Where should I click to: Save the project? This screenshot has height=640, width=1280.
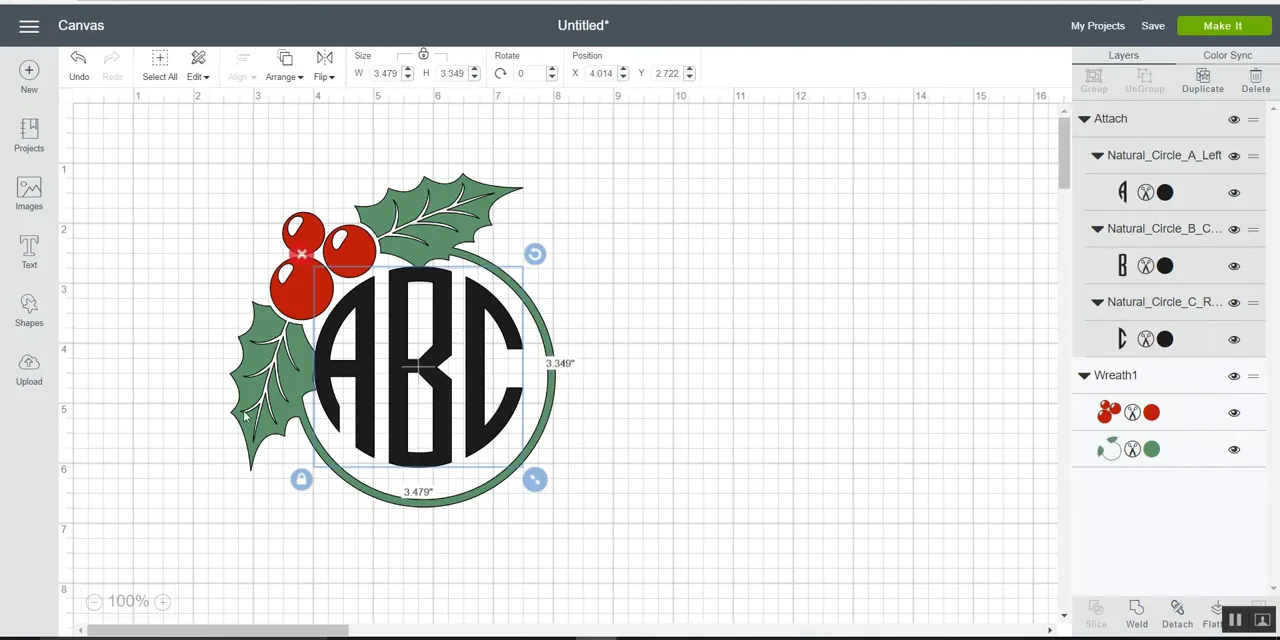pyautogui.click(x=1153, y=26)
